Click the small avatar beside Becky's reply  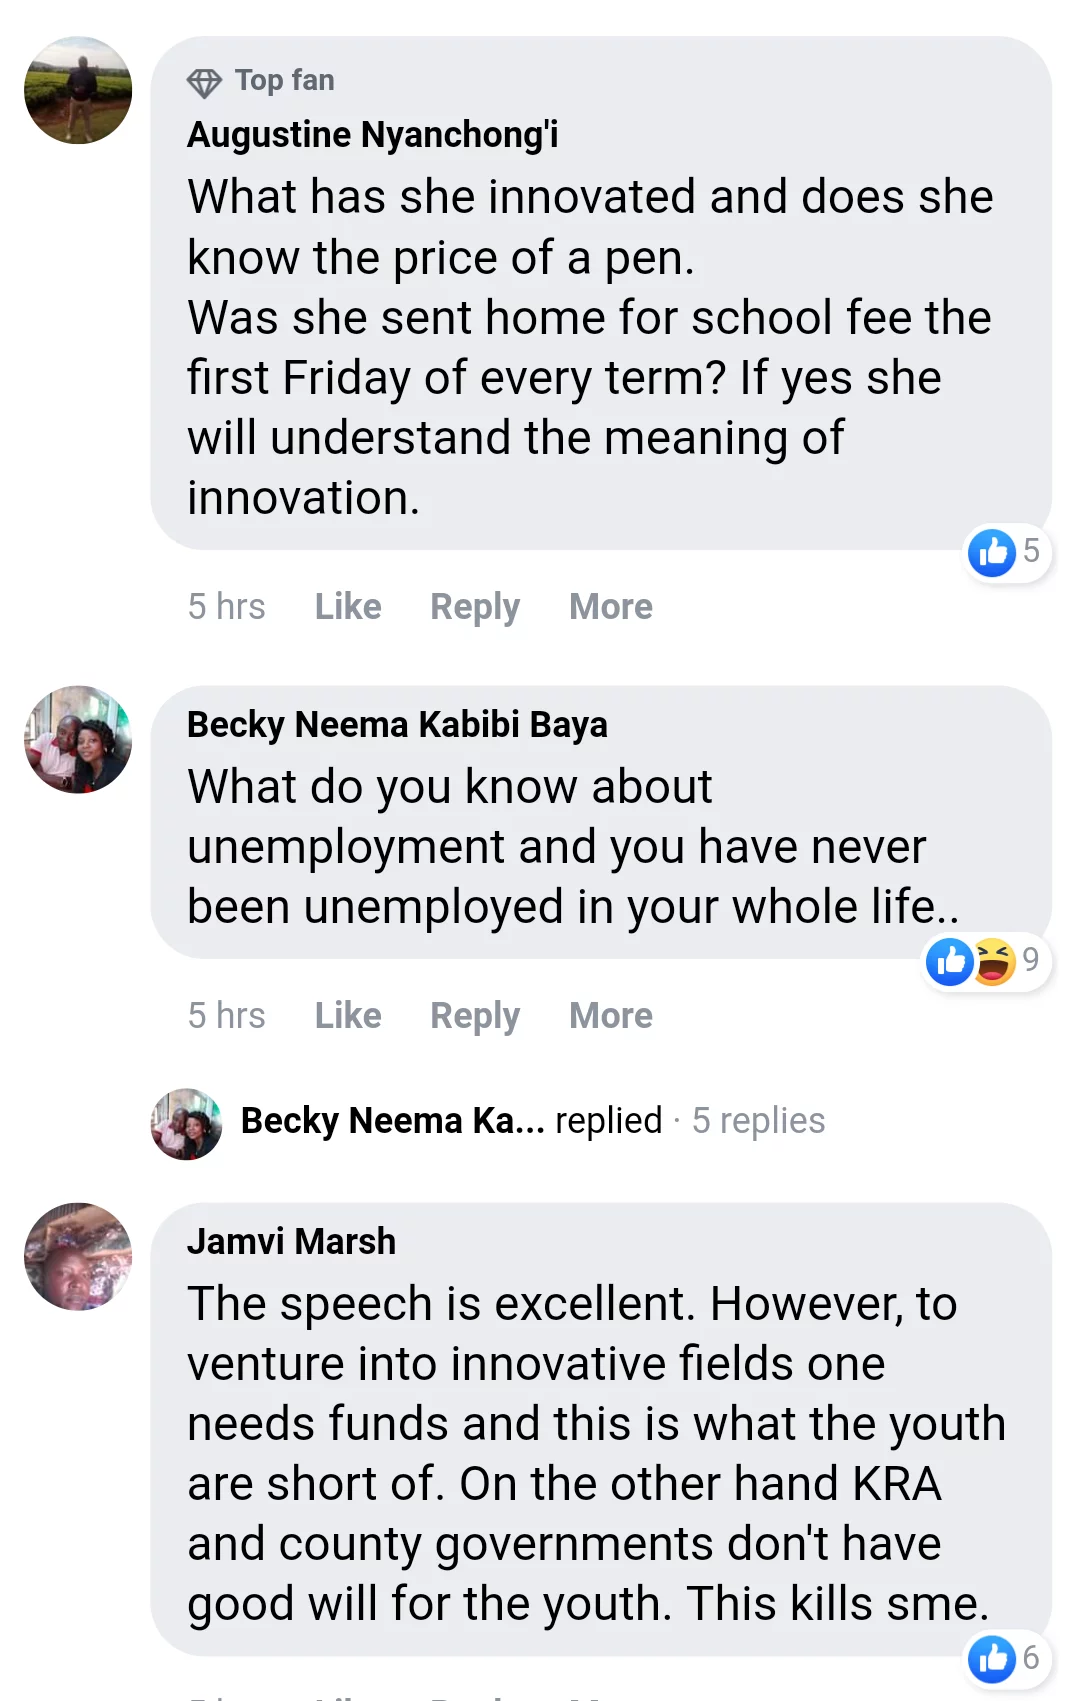(x=186, y=1124)
